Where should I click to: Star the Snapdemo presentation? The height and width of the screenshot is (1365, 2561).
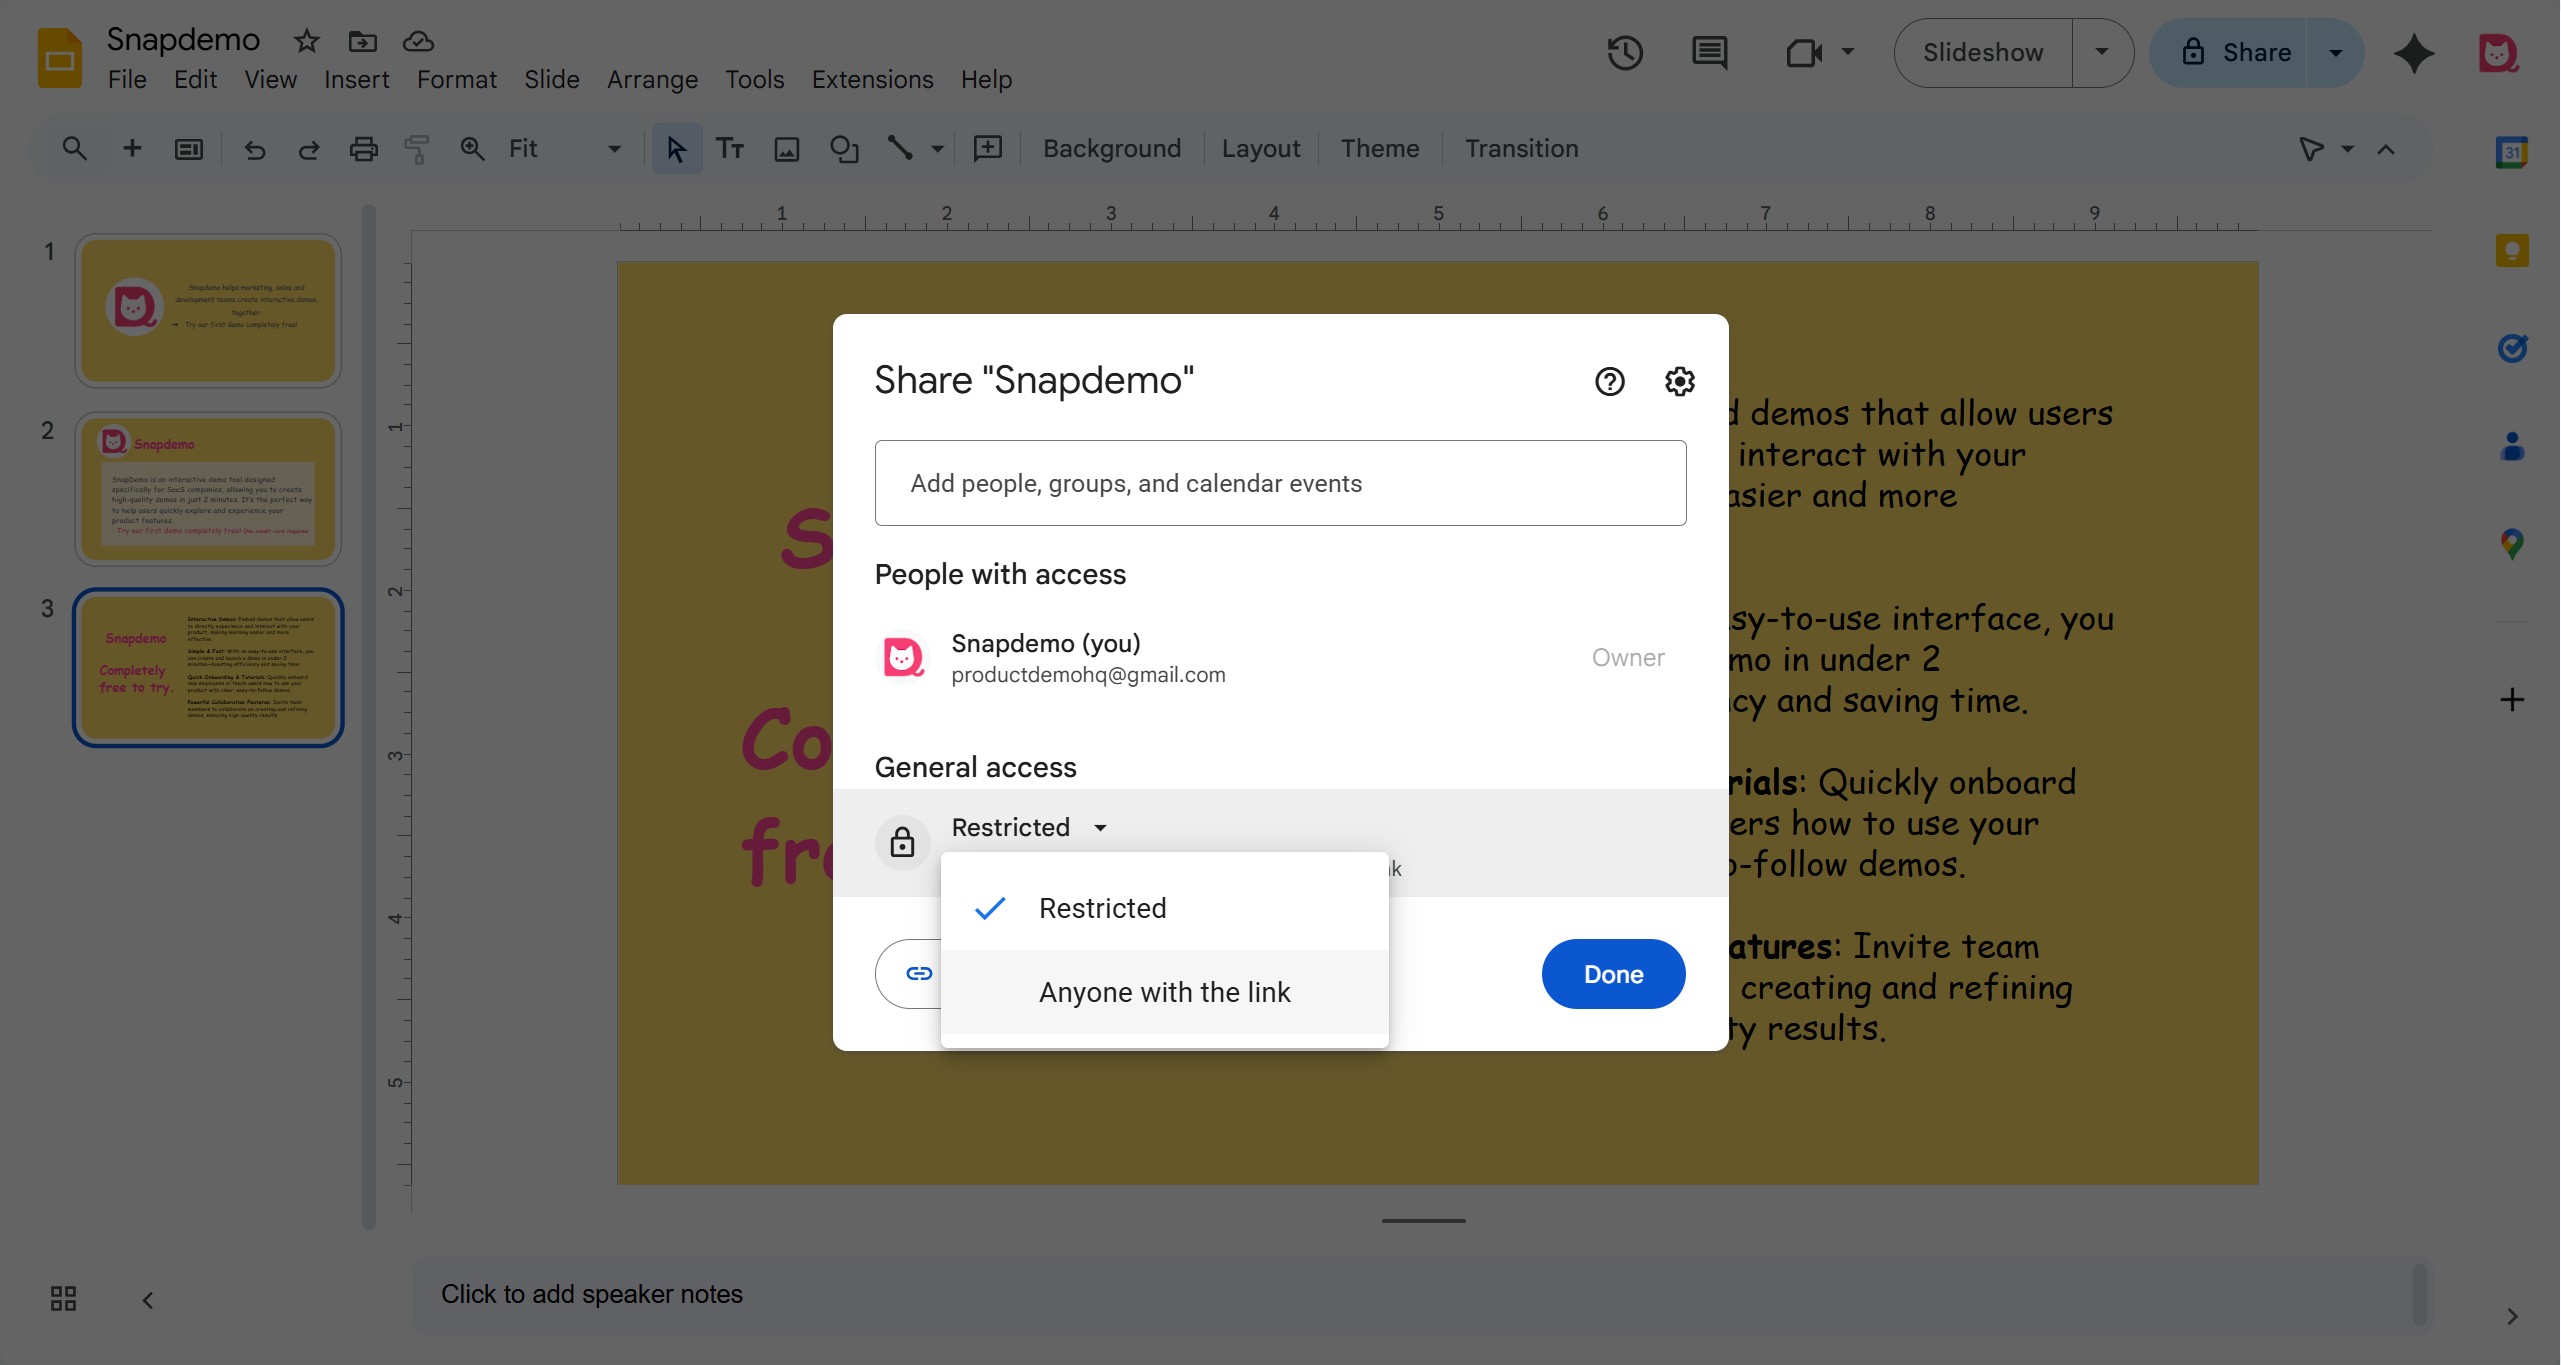[306, 41]
